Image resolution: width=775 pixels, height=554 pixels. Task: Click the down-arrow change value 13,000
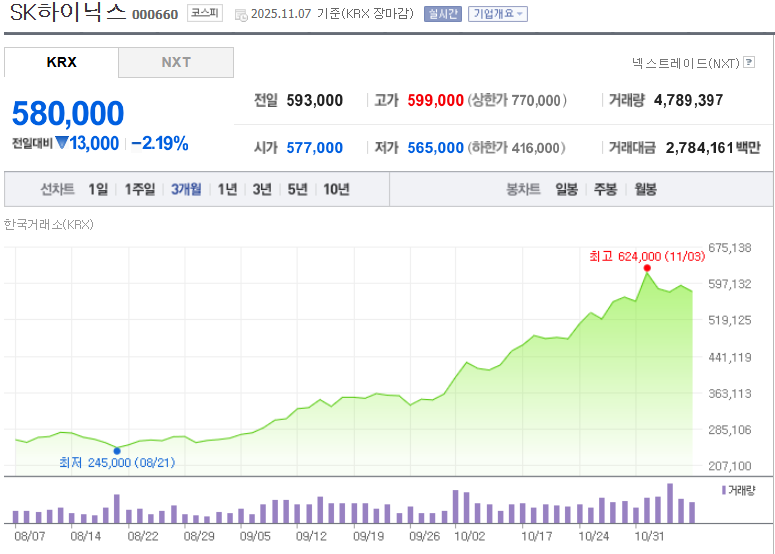pyautogui.click(x=87, y=143)
